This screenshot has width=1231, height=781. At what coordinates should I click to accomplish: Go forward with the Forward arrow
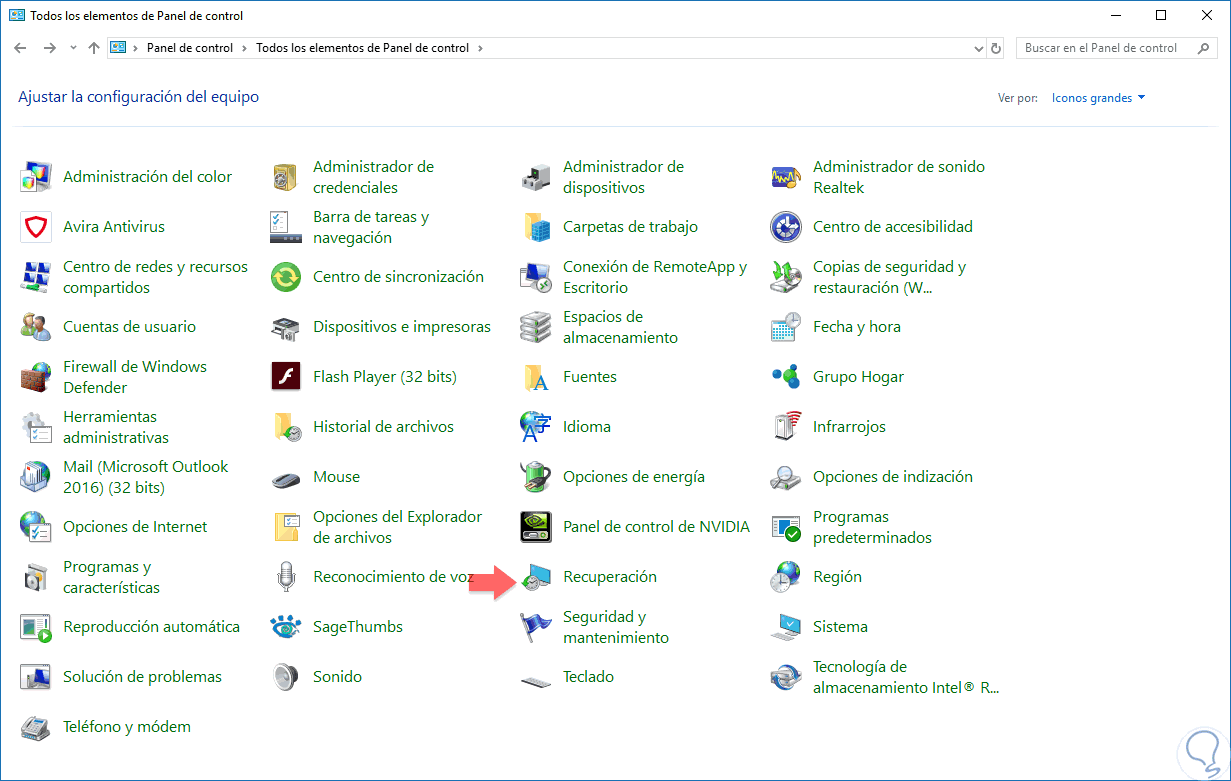[50, 48]
